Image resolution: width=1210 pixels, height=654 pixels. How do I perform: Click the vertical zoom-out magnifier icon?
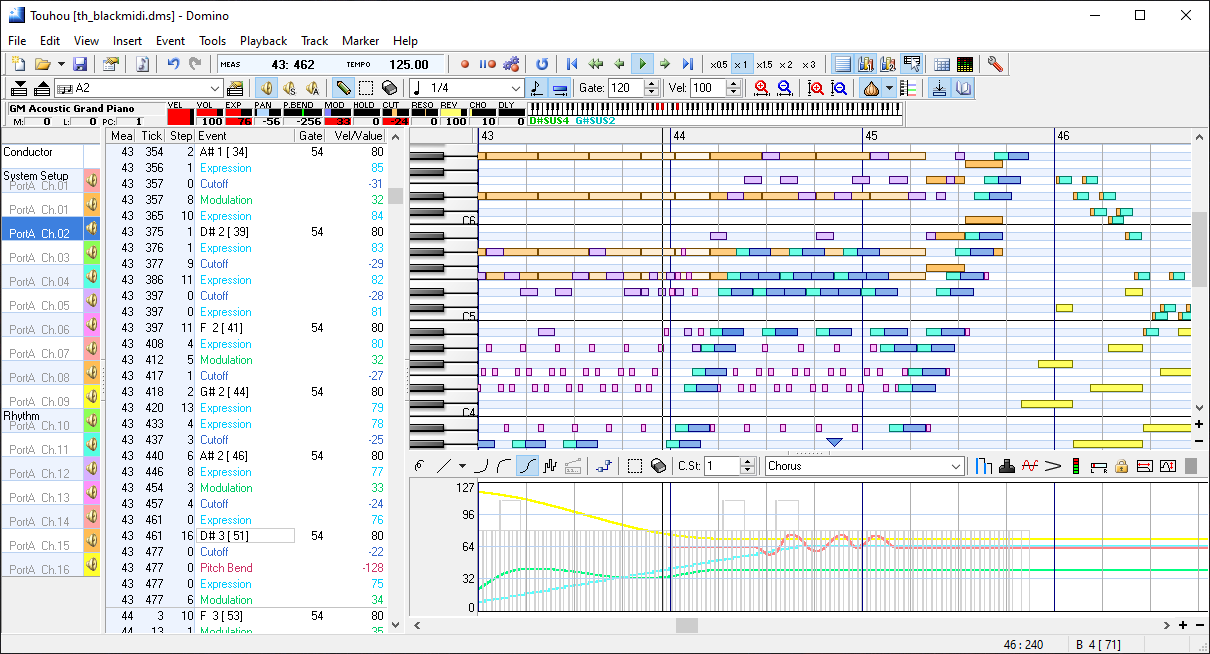[x=839, y=88]
